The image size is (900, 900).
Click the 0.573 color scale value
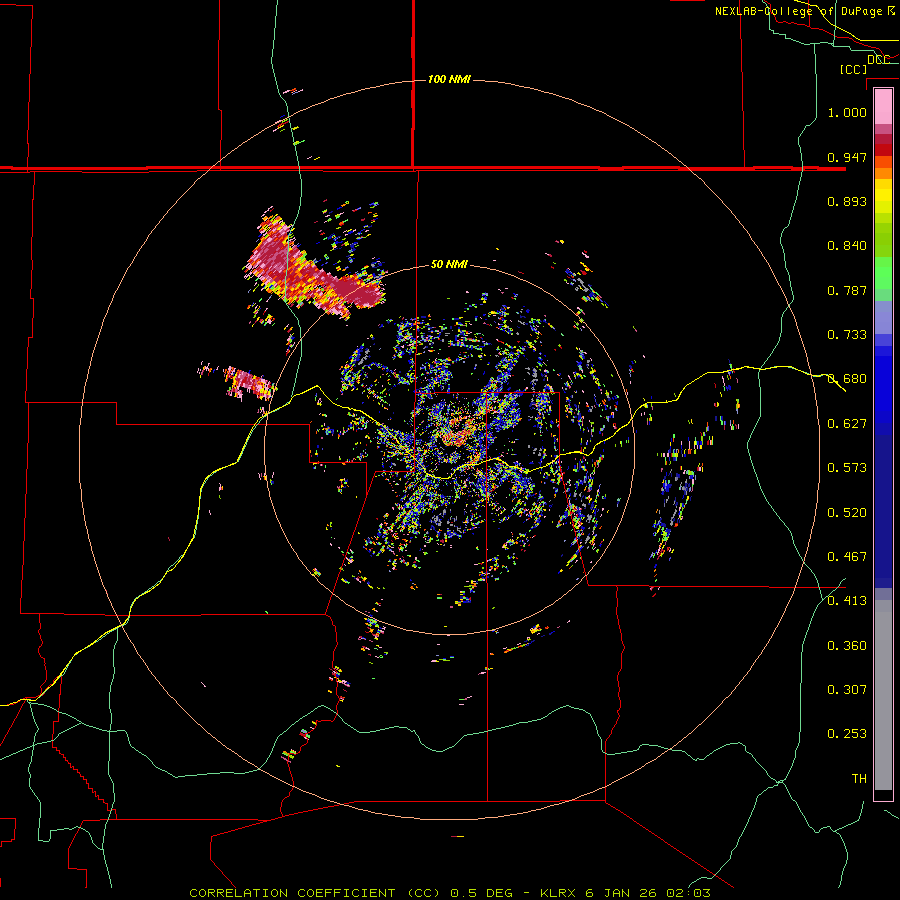(847, 468)
